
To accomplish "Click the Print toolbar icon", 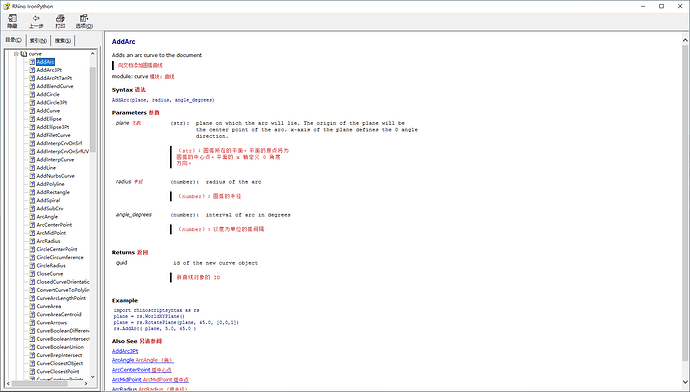I will pyautogui.click(x=60, y=18).
